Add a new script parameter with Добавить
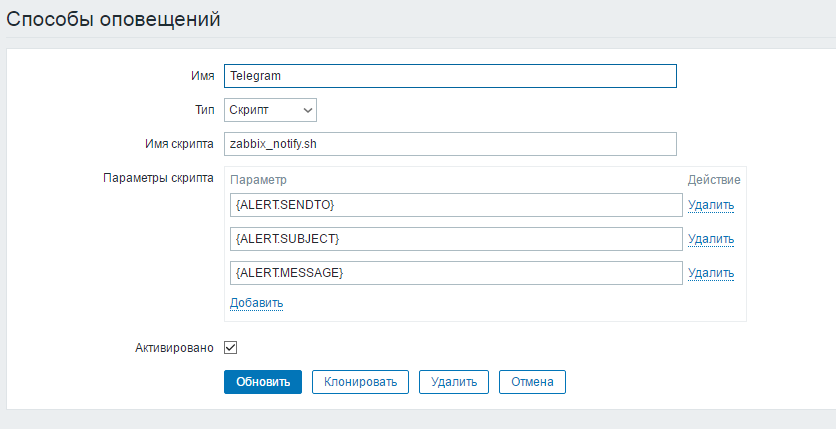The image size is (836, 429). tap(257, 303)
